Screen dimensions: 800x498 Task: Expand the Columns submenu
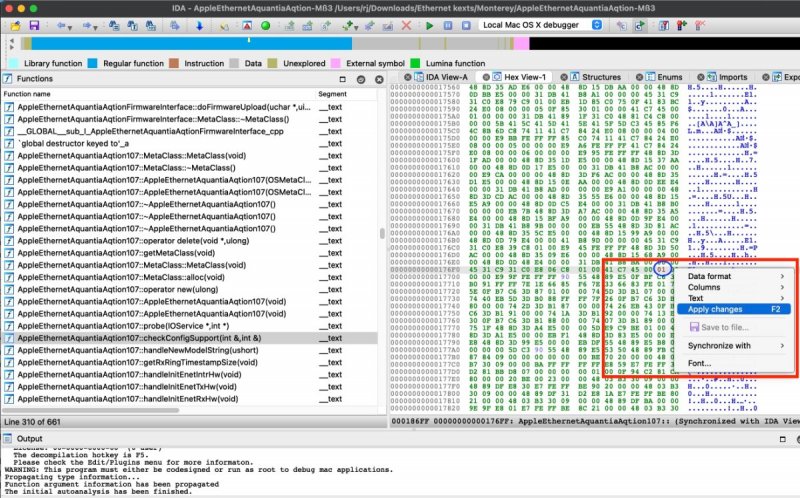tap(736, 287)
